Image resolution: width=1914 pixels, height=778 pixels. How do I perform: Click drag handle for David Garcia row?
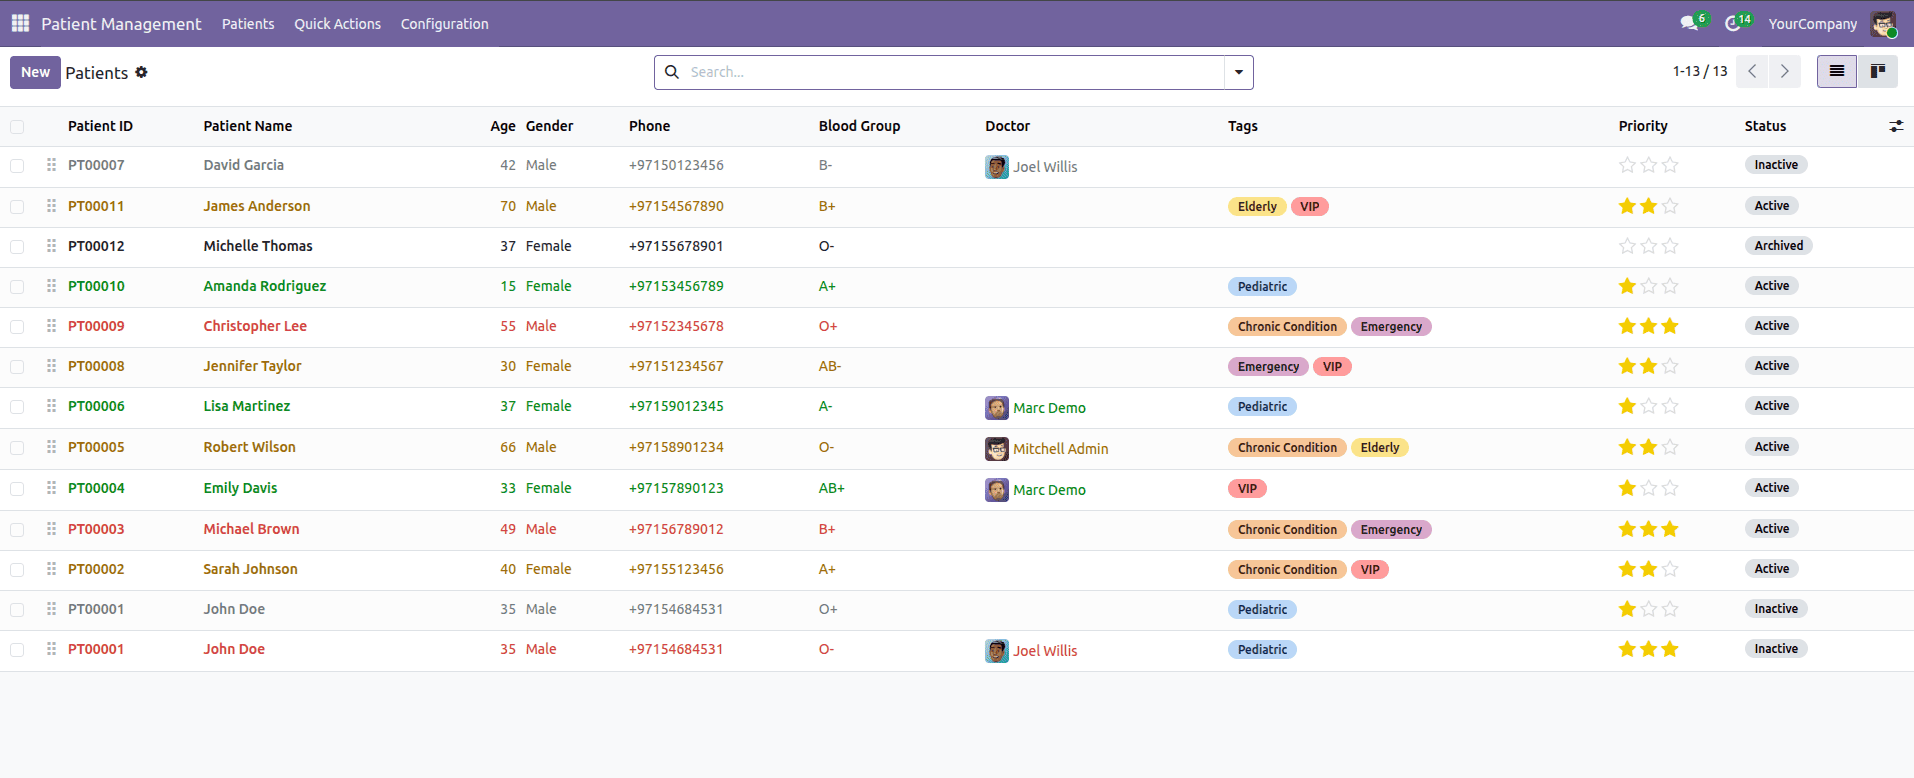click(x=51, y=165)
